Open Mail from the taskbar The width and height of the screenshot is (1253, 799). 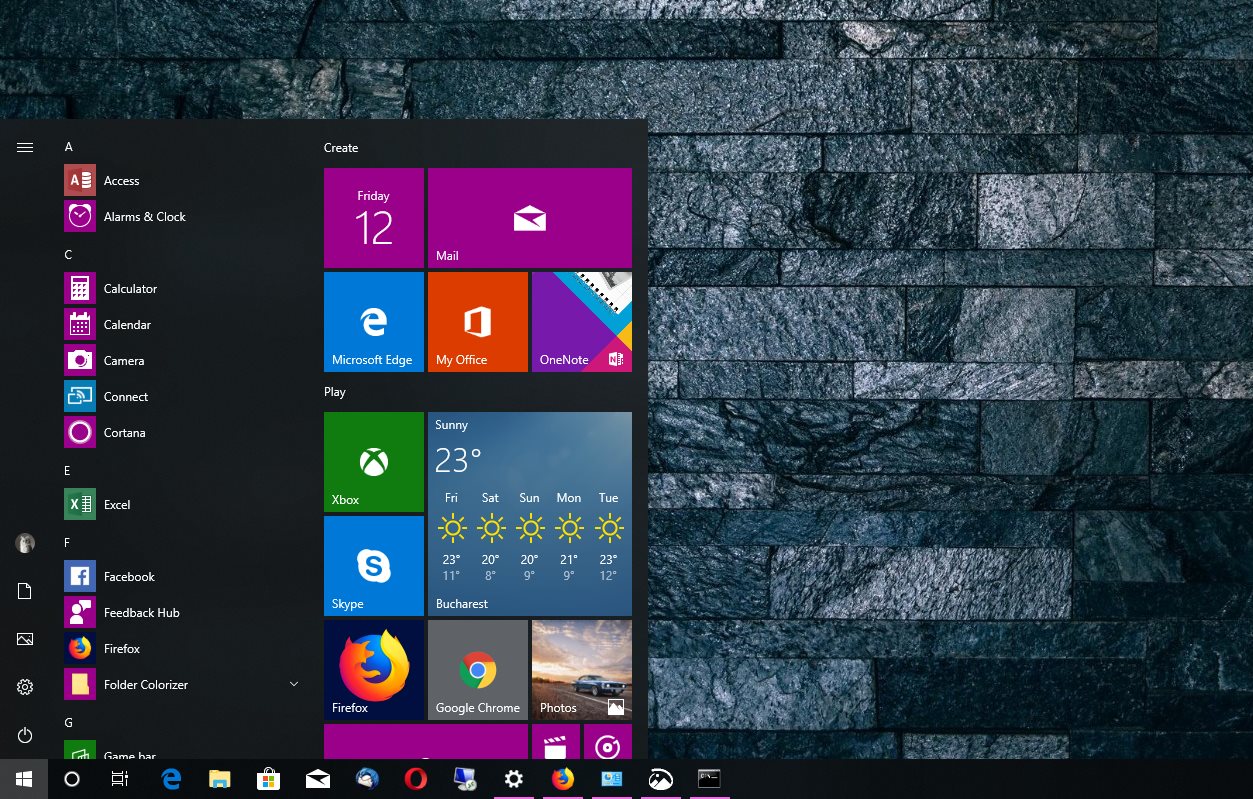tap(318, 779)
